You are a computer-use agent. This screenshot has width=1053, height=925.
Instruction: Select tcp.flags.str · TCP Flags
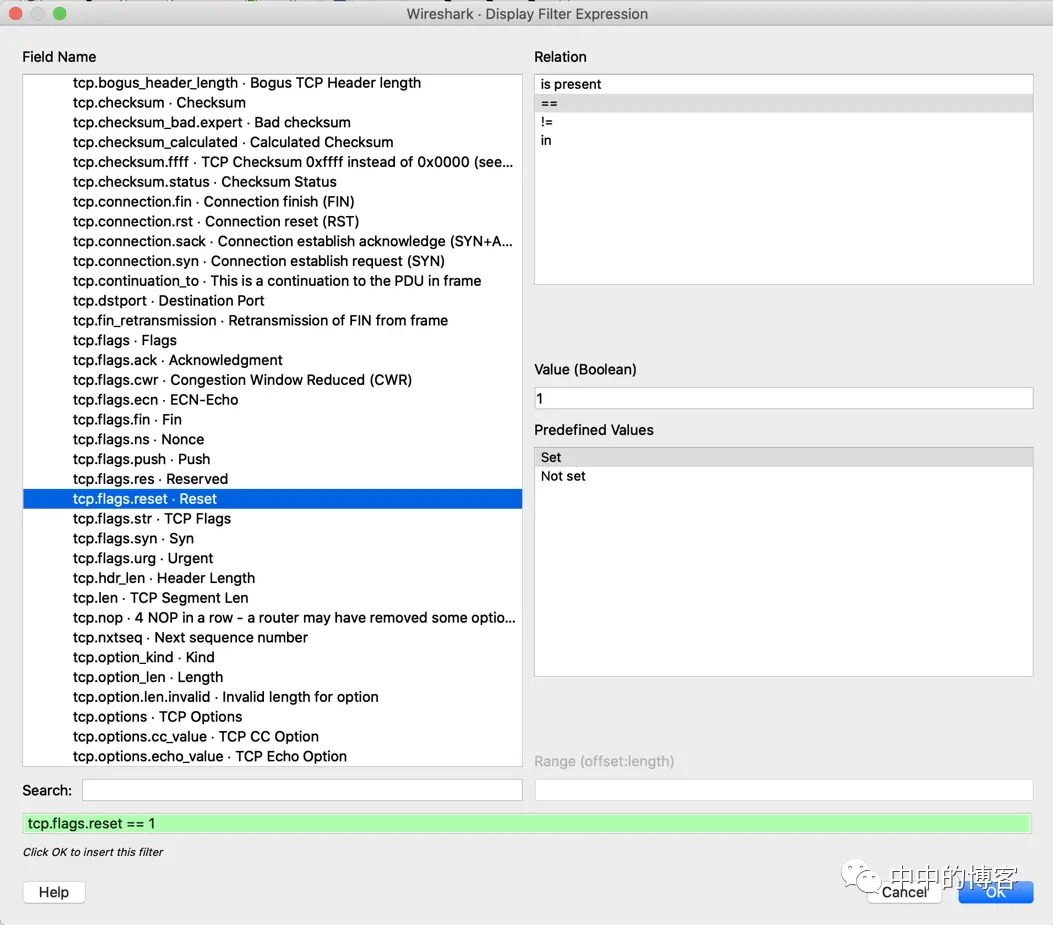[273, 519]
